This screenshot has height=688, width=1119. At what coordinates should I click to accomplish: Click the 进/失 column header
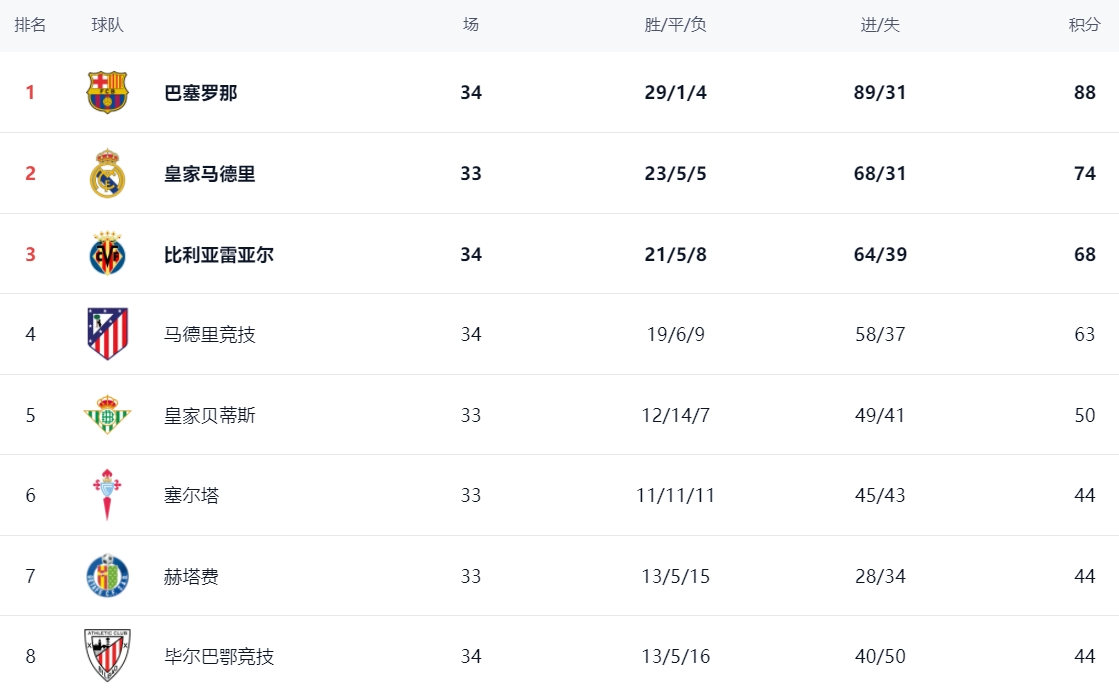point(880,25)
